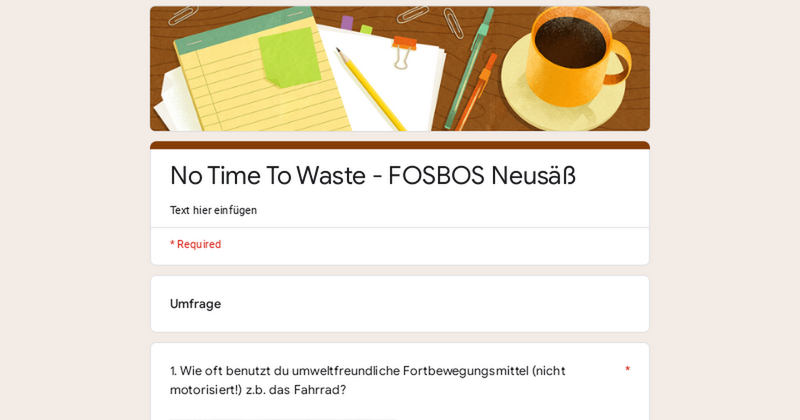Viewport: 800px width, 420px height.
Task: Click the red '* Required' notice
Action: point(195,244)
